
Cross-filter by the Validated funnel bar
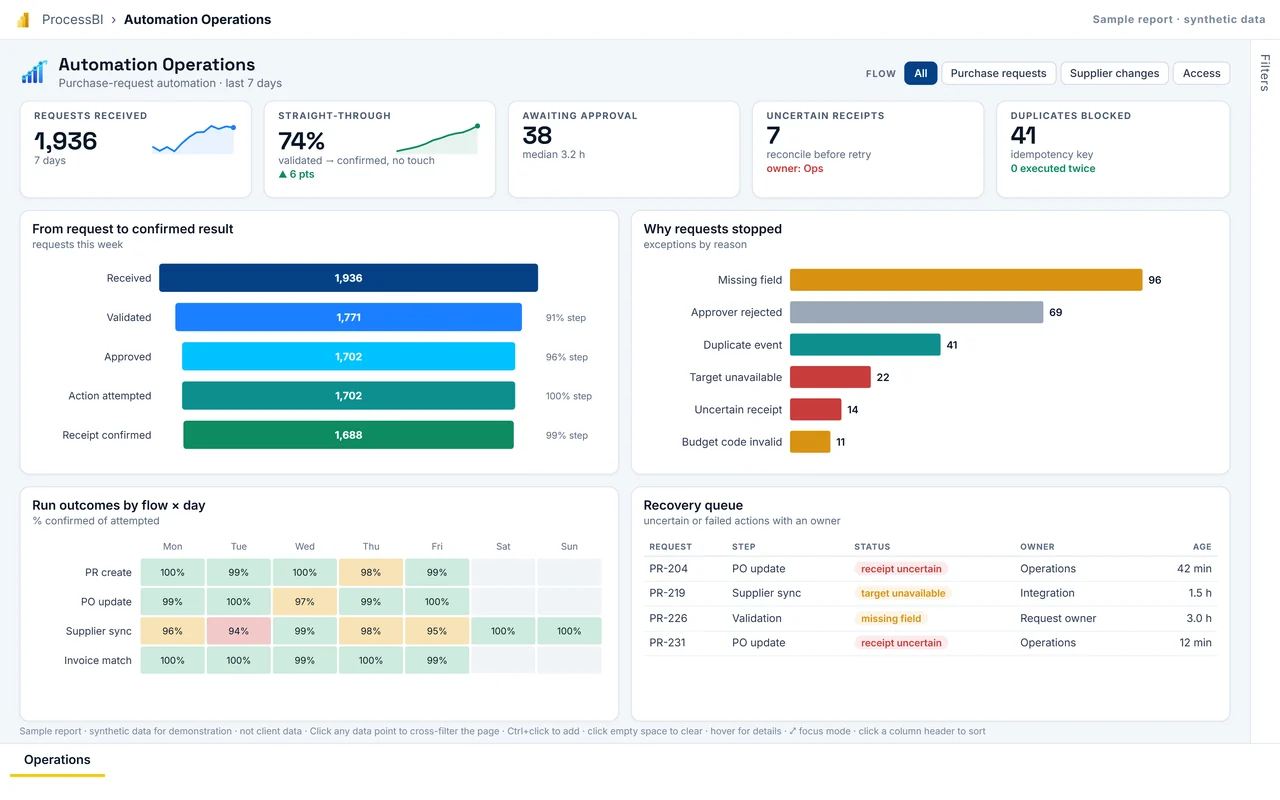pyautogui.click(x=348, y=317)
